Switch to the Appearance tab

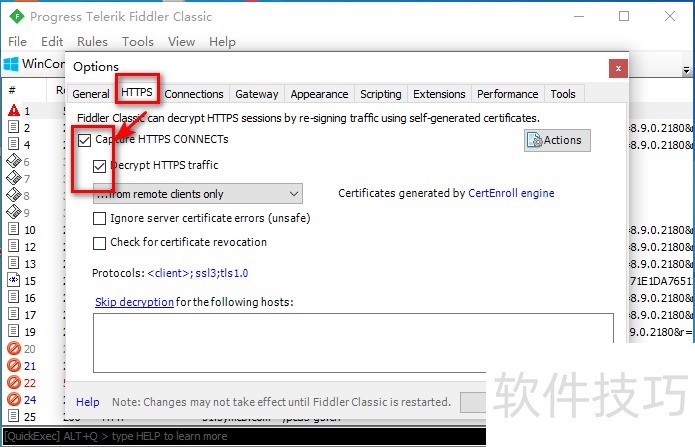[319, 94]
